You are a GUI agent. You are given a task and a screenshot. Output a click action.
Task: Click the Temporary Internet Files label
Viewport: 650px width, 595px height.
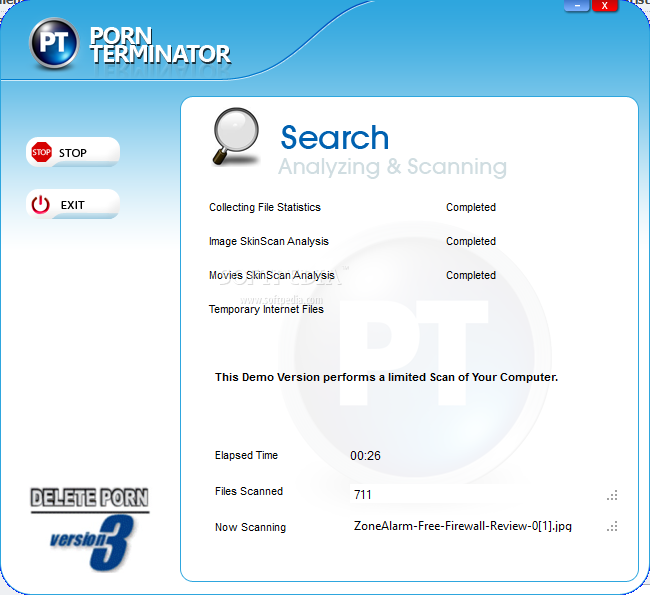pos(266,309)
